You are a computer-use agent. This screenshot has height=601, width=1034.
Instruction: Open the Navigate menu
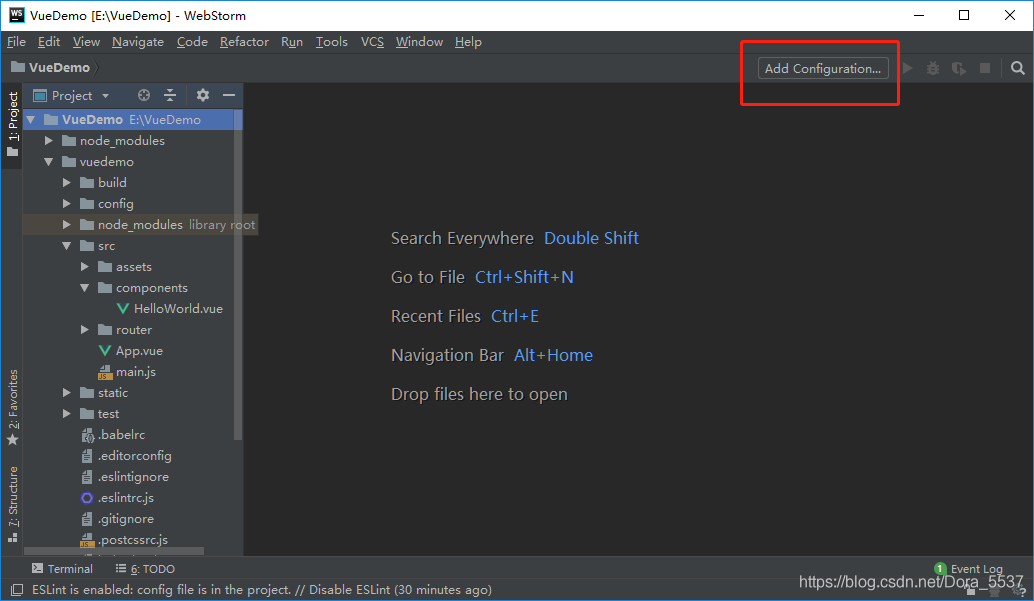click(138, 42)
